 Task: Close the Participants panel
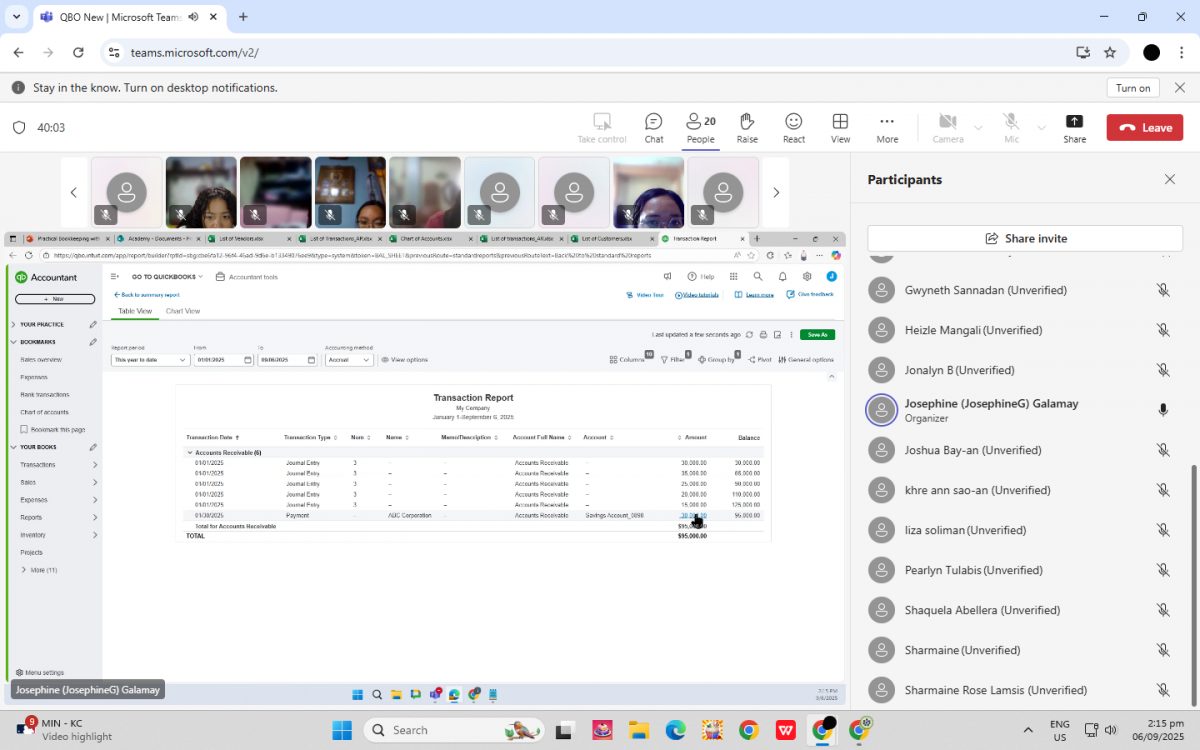tap(1170, 180)
